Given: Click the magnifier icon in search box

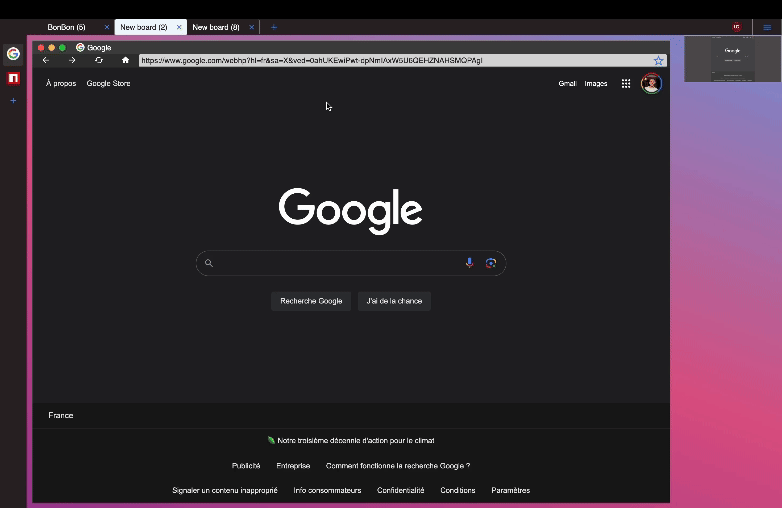Looking at the screenshot, I should [x=209, y=263].
